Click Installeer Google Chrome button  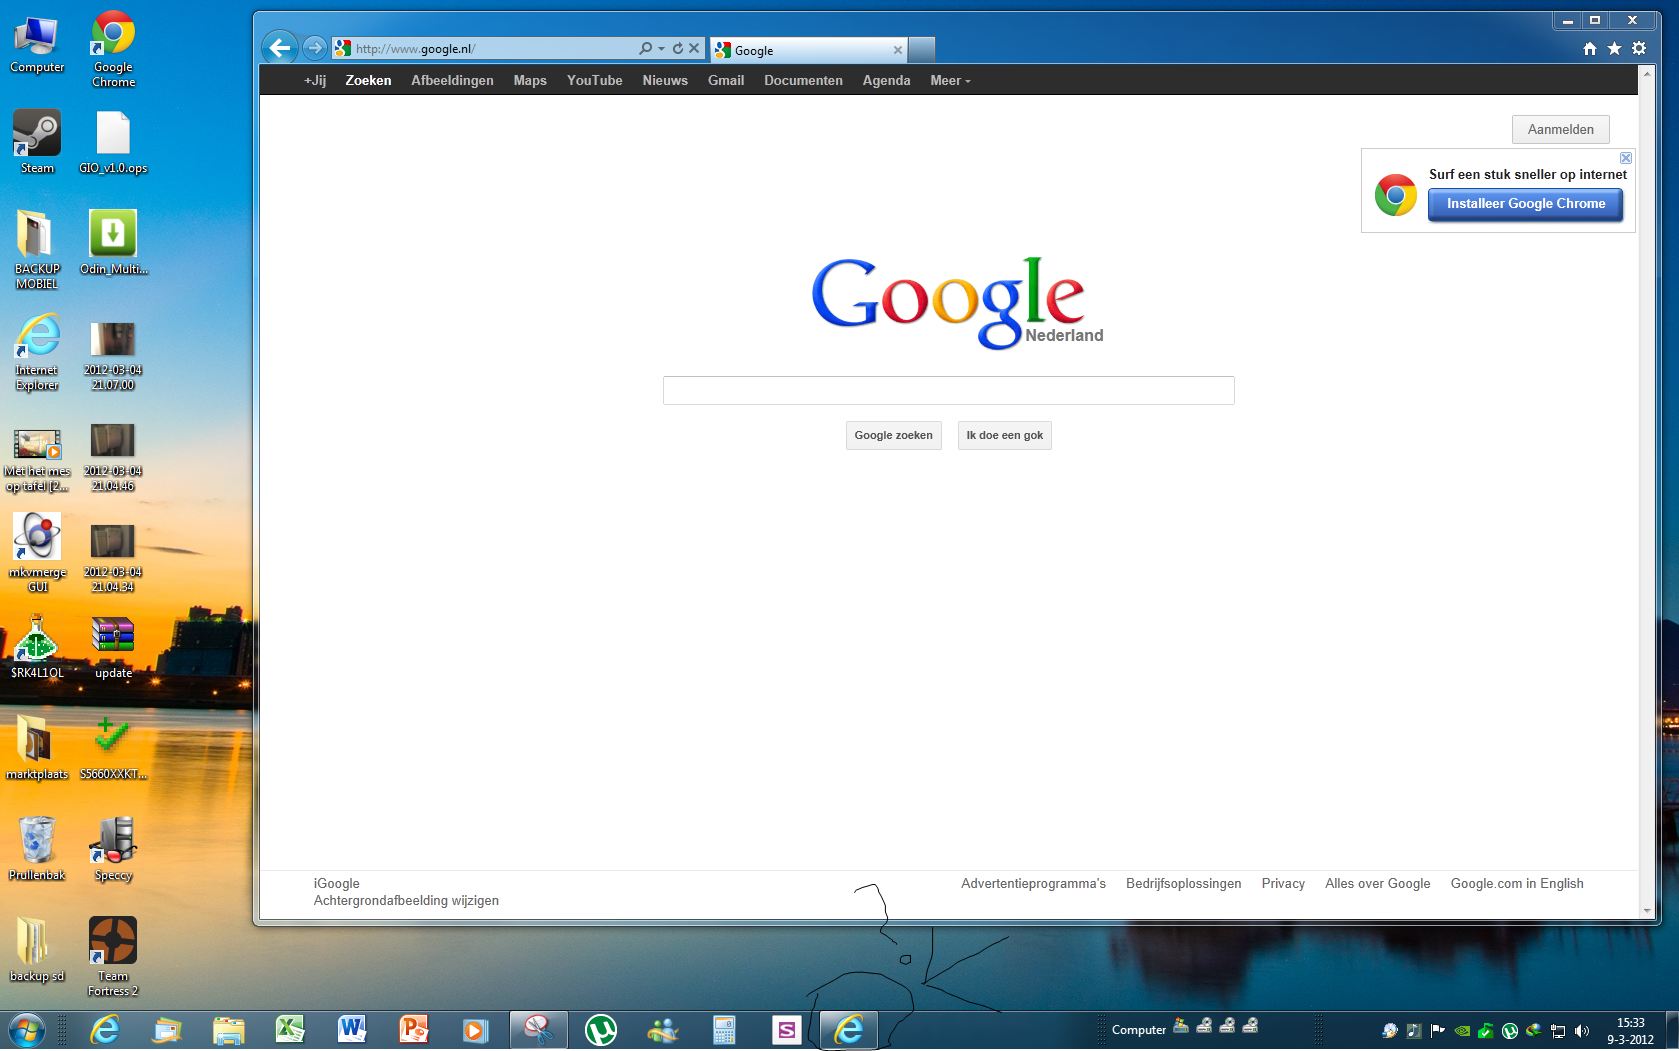coord(1525,204)
